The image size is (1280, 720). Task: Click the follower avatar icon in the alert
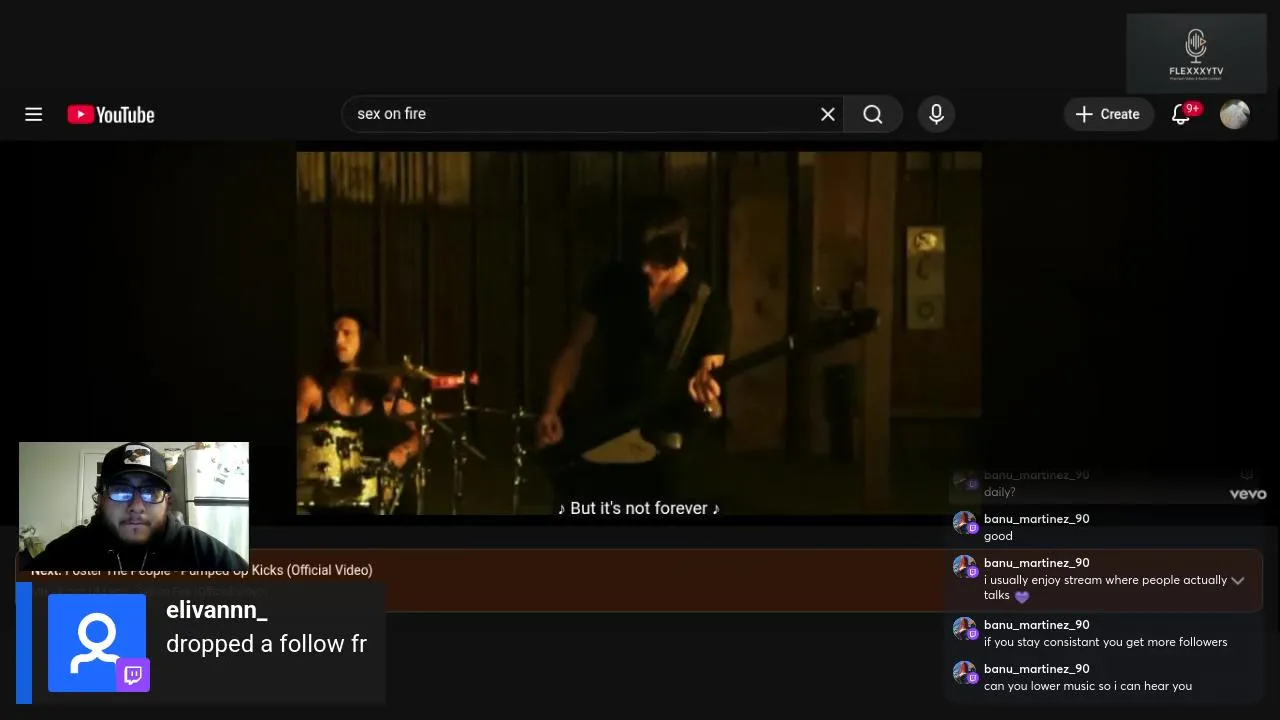click(97, 641)
